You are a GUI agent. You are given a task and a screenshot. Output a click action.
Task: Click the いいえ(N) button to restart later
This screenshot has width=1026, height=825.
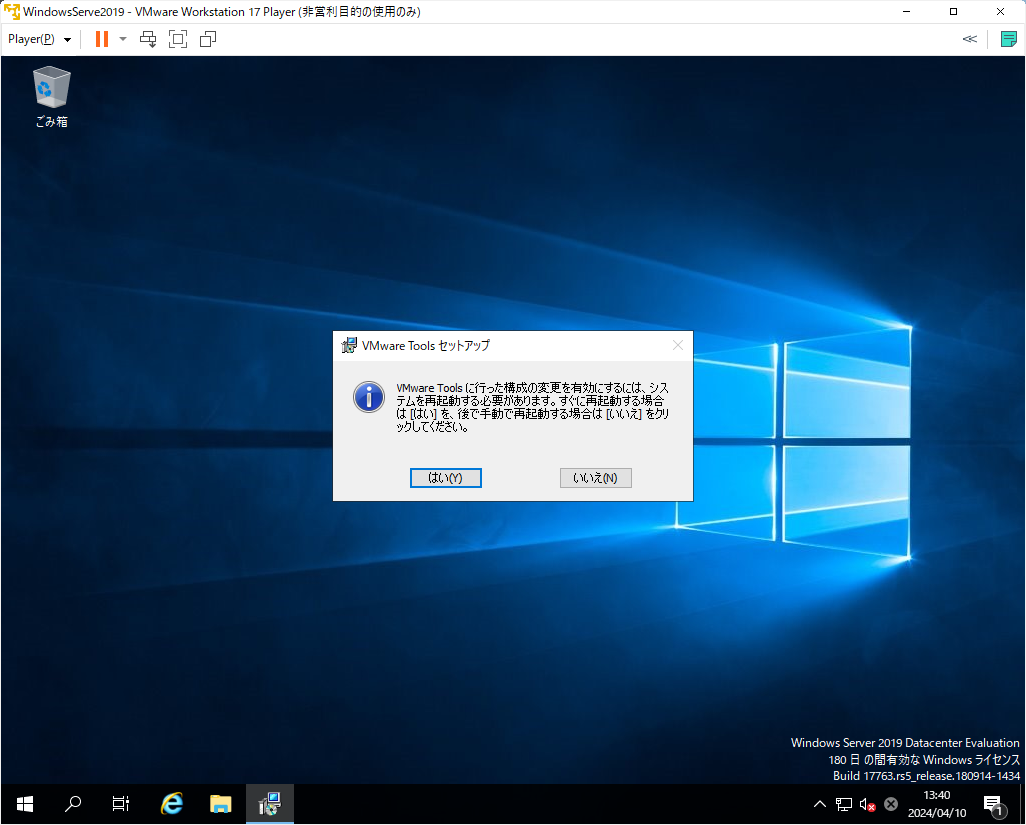pyautogui.click(x=595, y=478)
